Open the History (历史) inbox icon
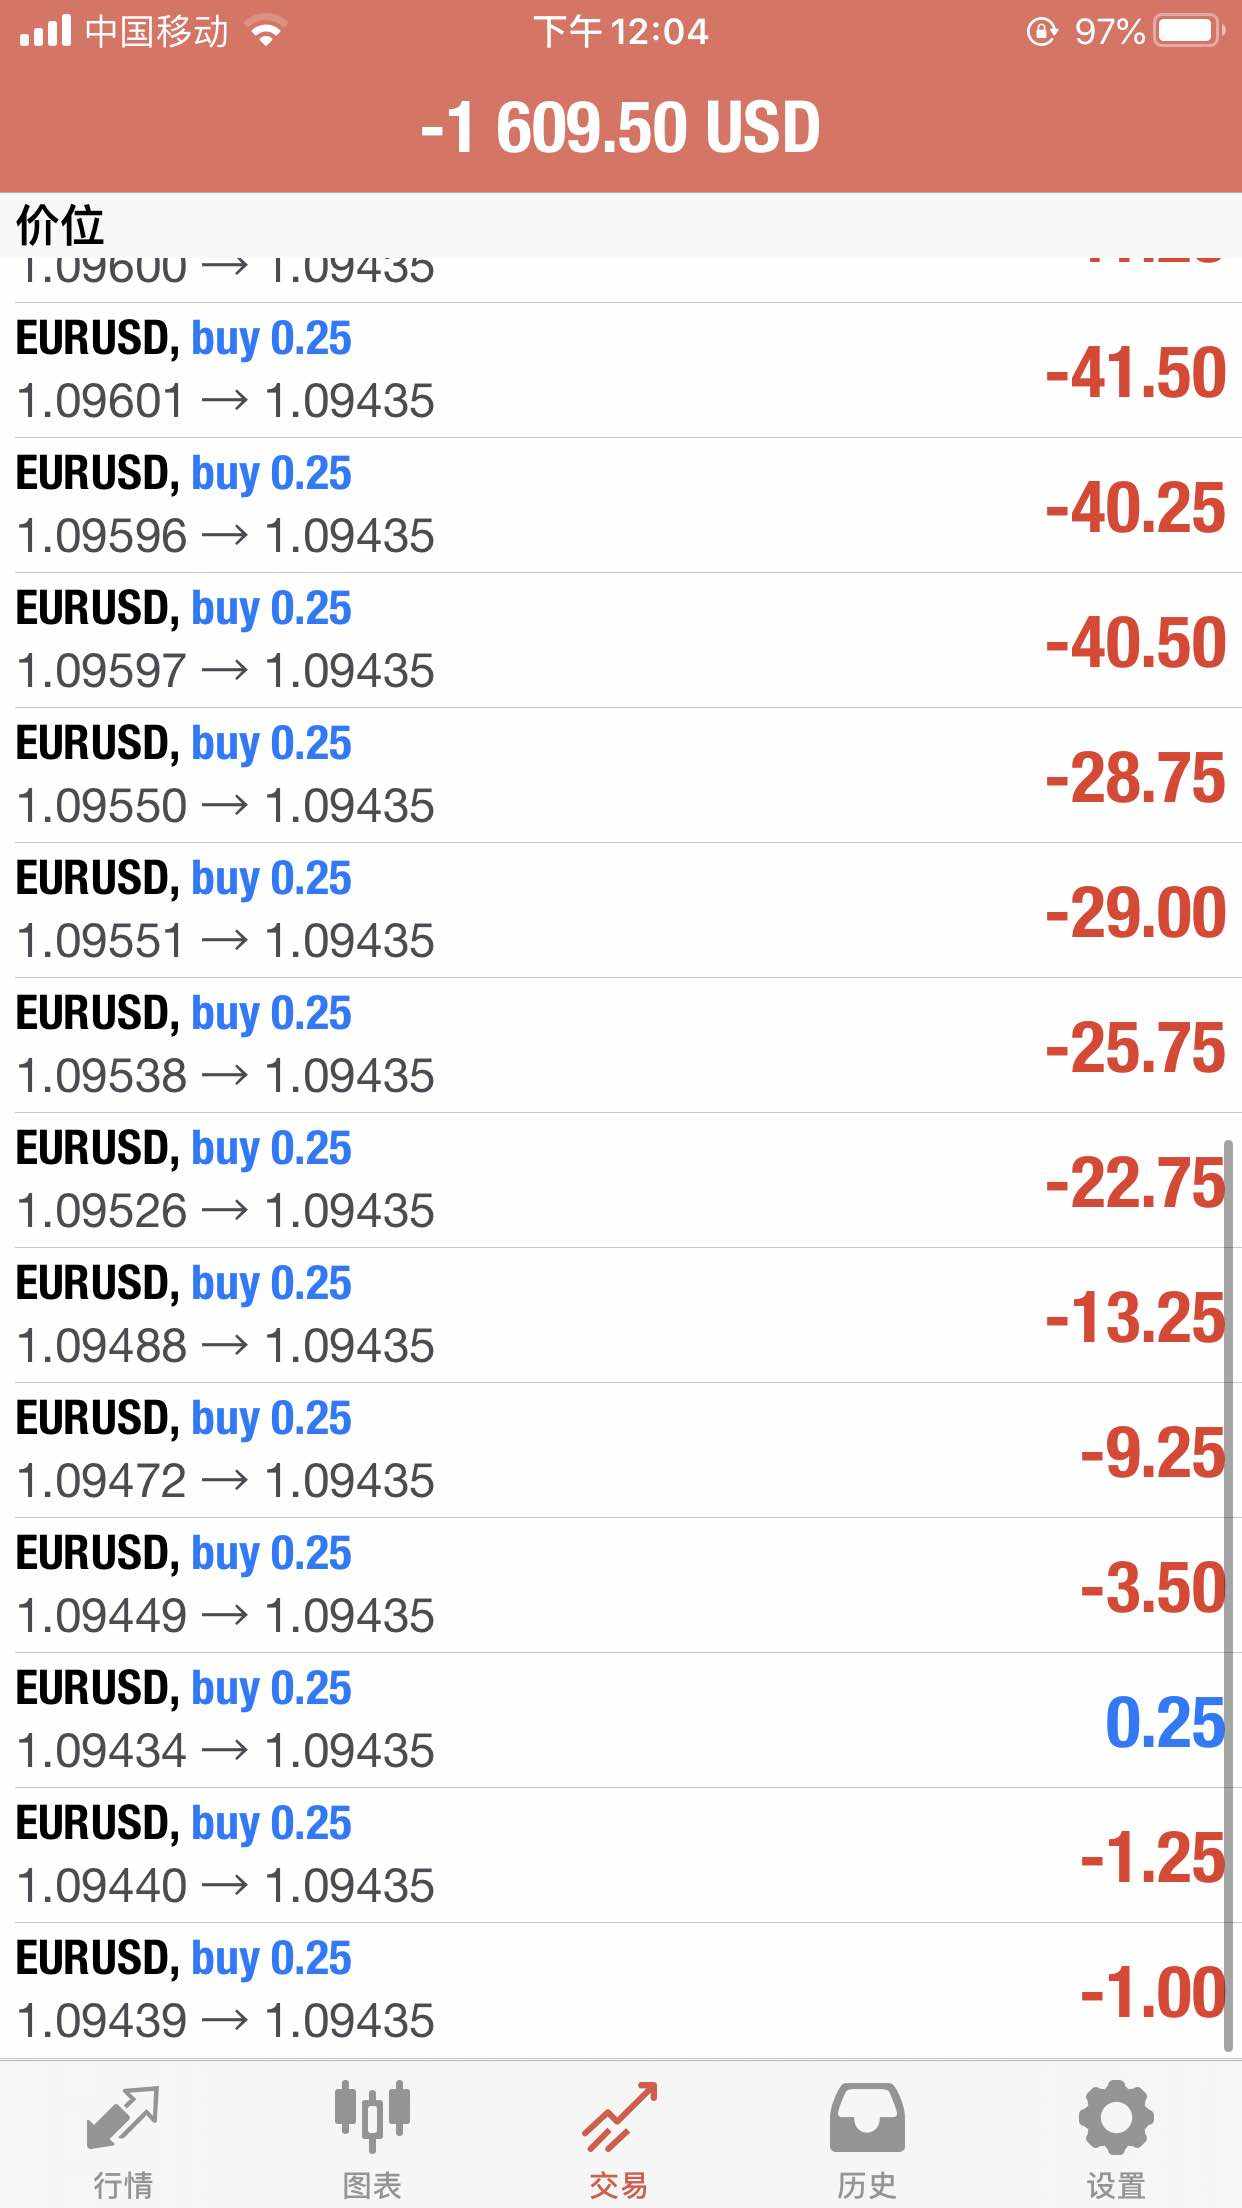 click(x=867, y=2117)
